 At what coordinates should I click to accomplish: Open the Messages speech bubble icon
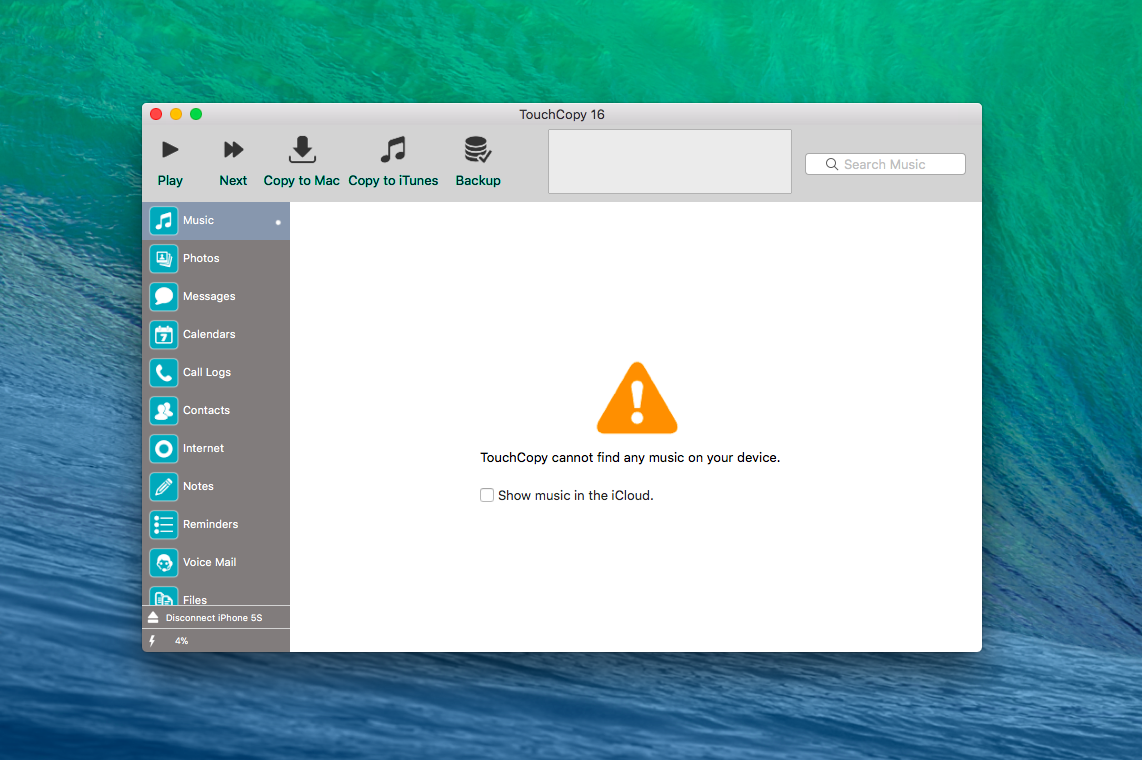point(164,296)
